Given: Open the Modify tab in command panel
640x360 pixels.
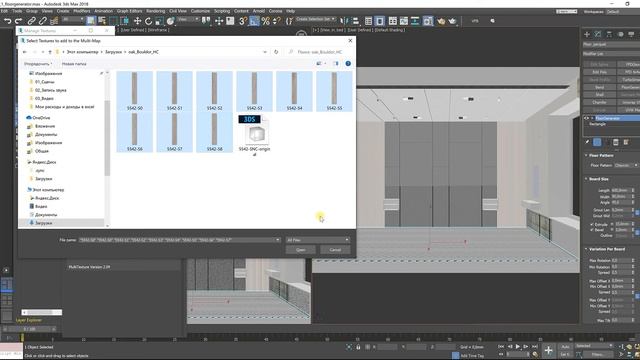Looking at the screenshot, I should tap(598, 34).
